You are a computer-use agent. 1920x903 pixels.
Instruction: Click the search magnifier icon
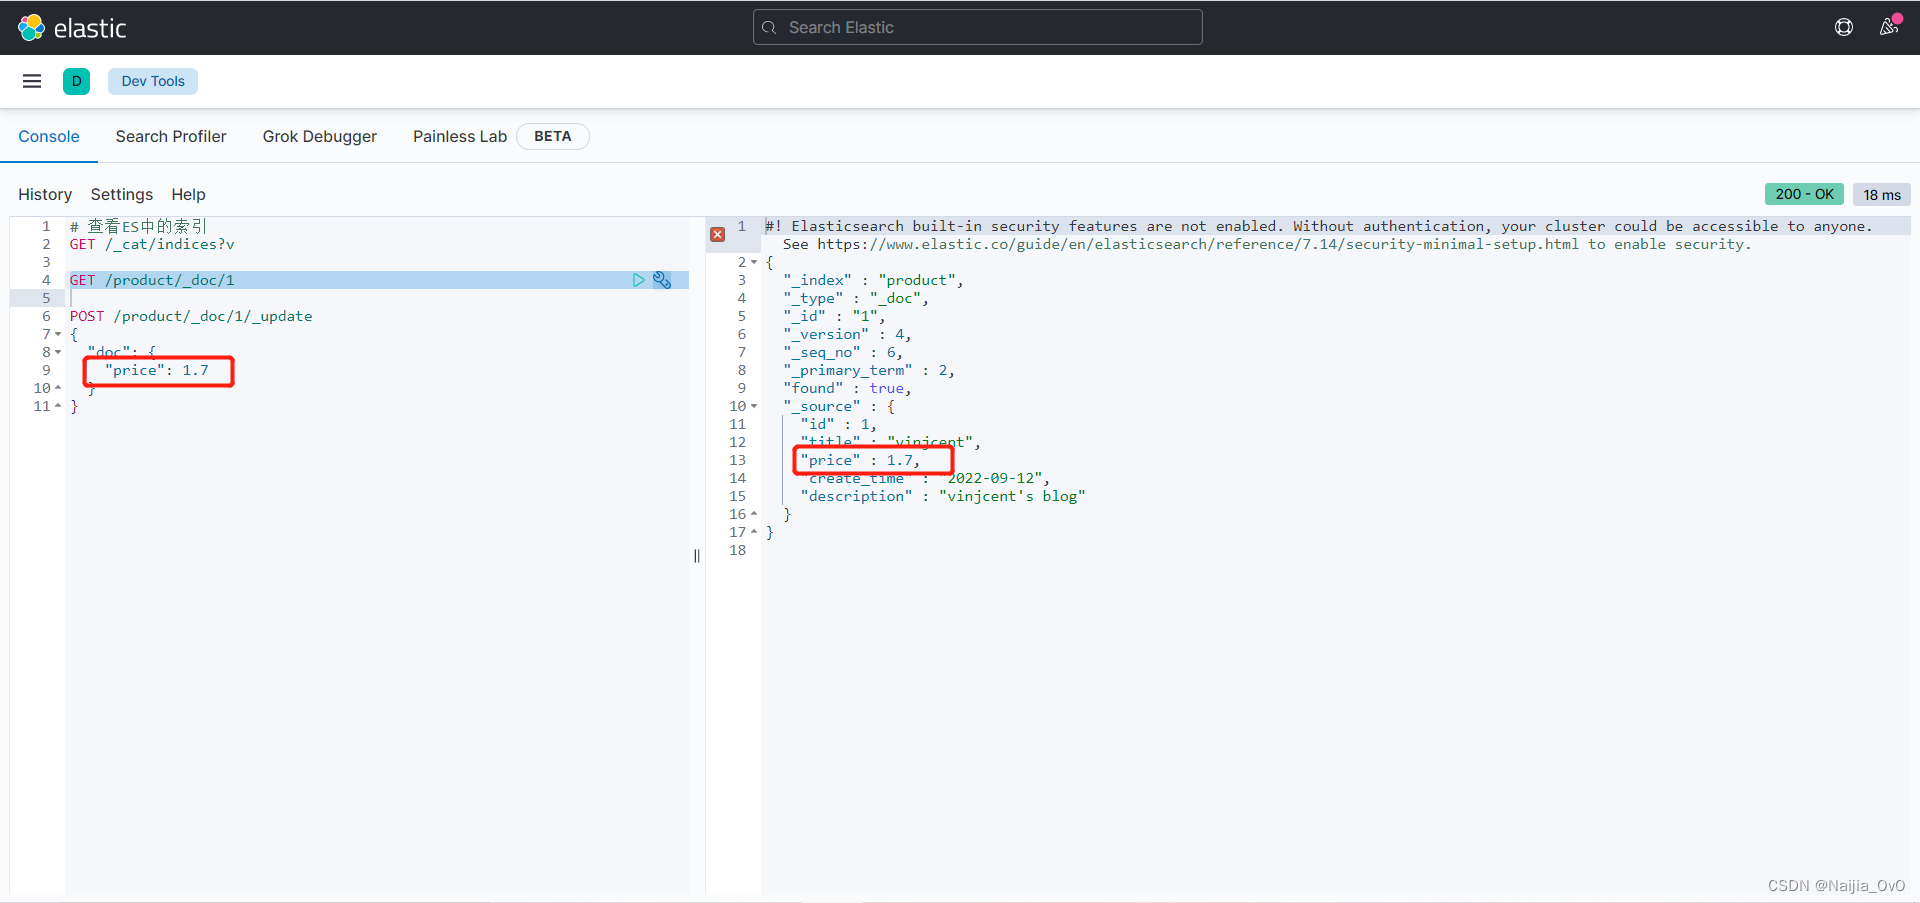(x=769, y=28)
